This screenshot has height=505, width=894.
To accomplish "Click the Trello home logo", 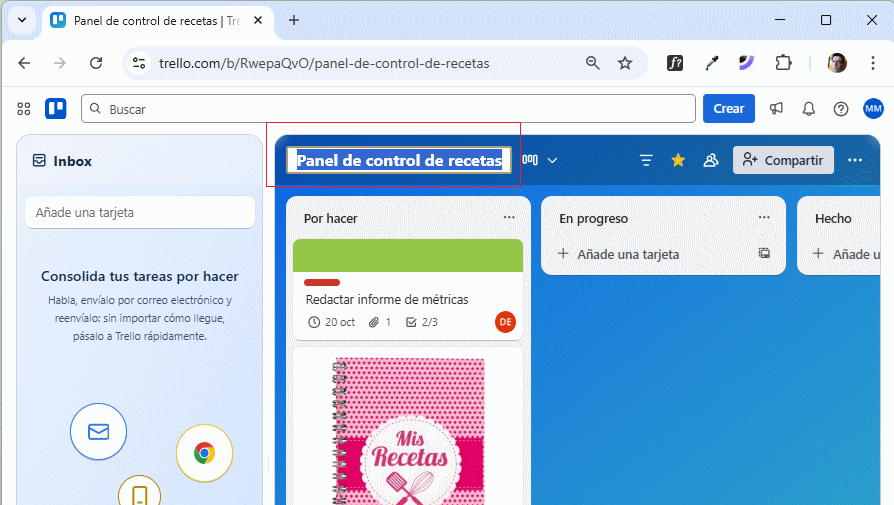I will tap(56, 109).
